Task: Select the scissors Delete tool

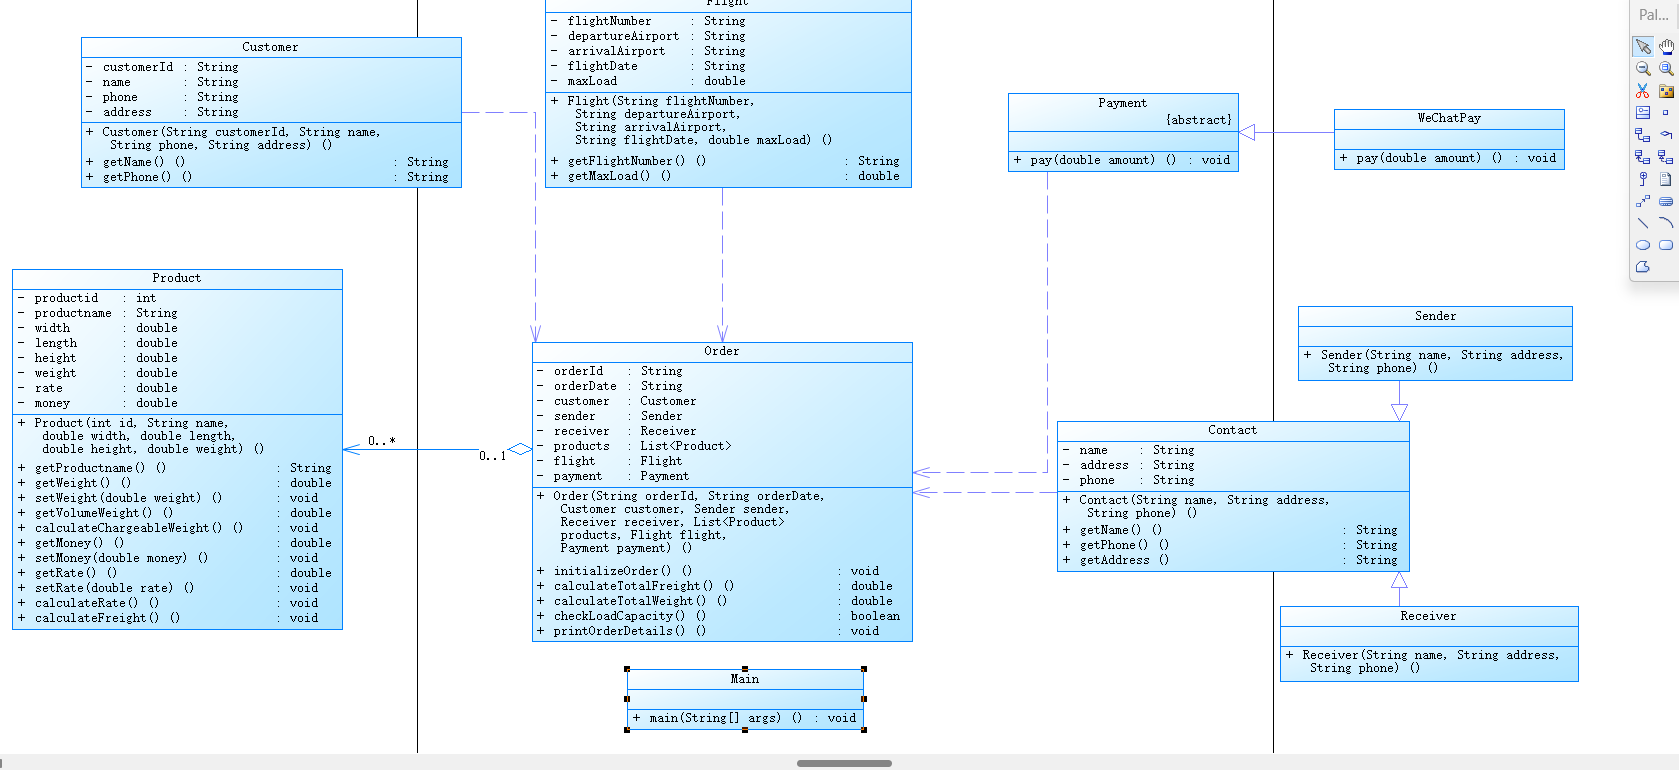Action: pyautogui.click(x=1643, y=91)
